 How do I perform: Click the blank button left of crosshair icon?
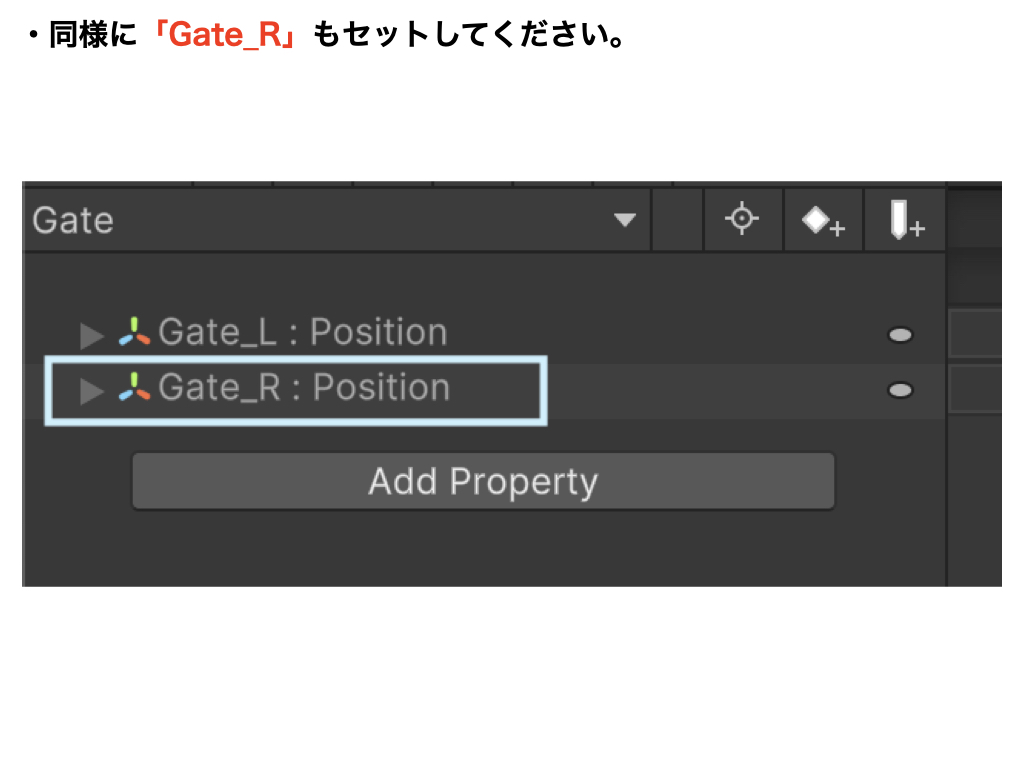click(677, 220)
